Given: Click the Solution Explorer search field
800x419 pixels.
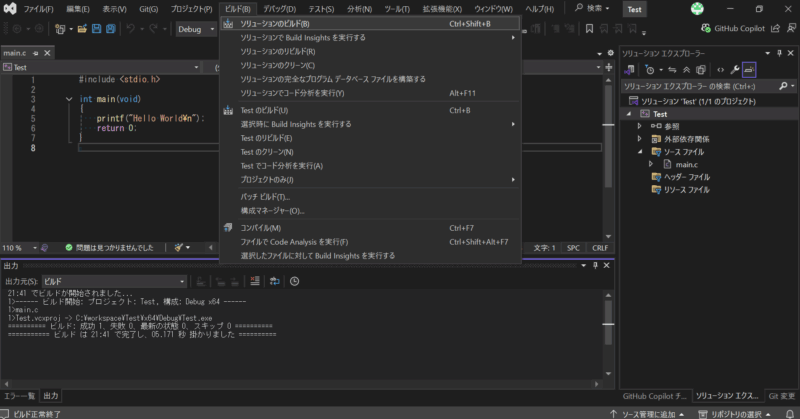Looking at the screenshot, I should [x=695, y=86].
